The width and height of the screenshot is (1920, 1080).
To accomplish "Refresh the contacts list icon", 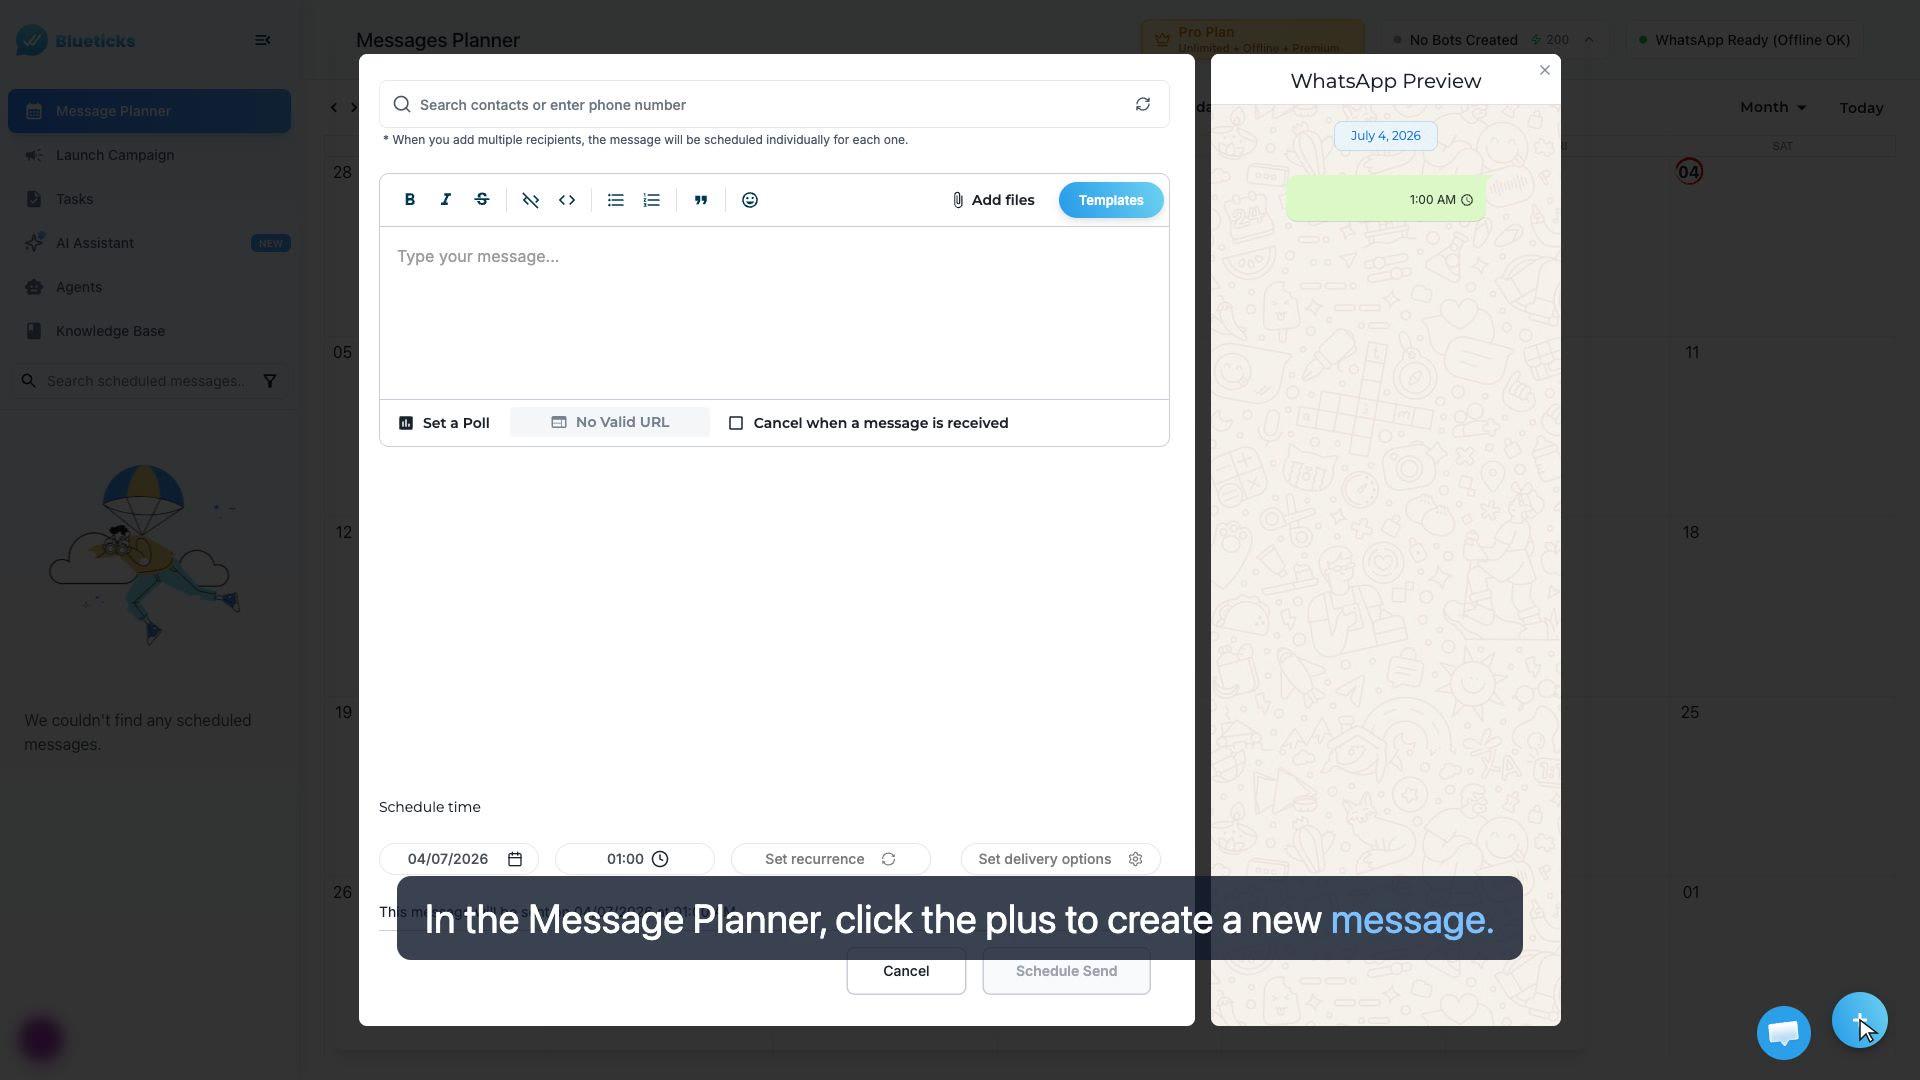I will click(1142, 104).
